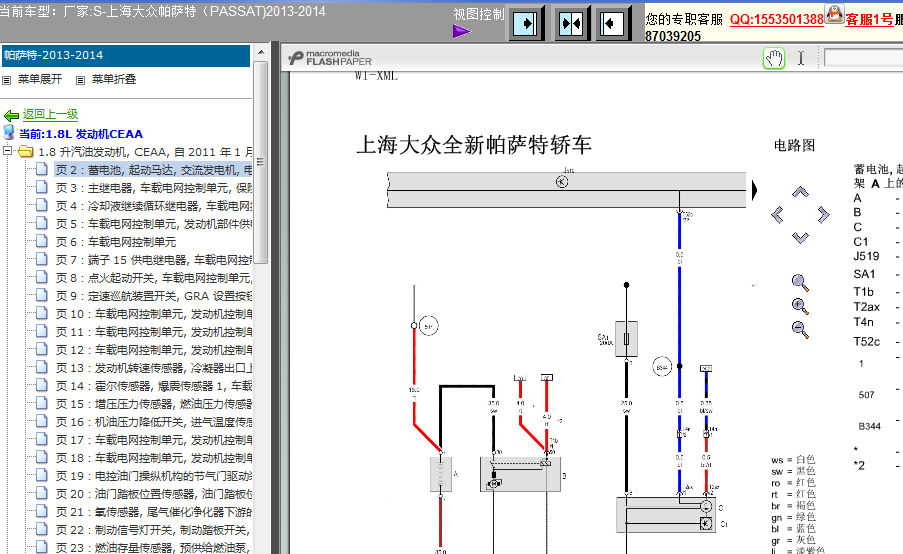Viewport: 903px width, 554px height.
Task: Click the black arrow beside the diagram header bar
Action: click(754, 190)
